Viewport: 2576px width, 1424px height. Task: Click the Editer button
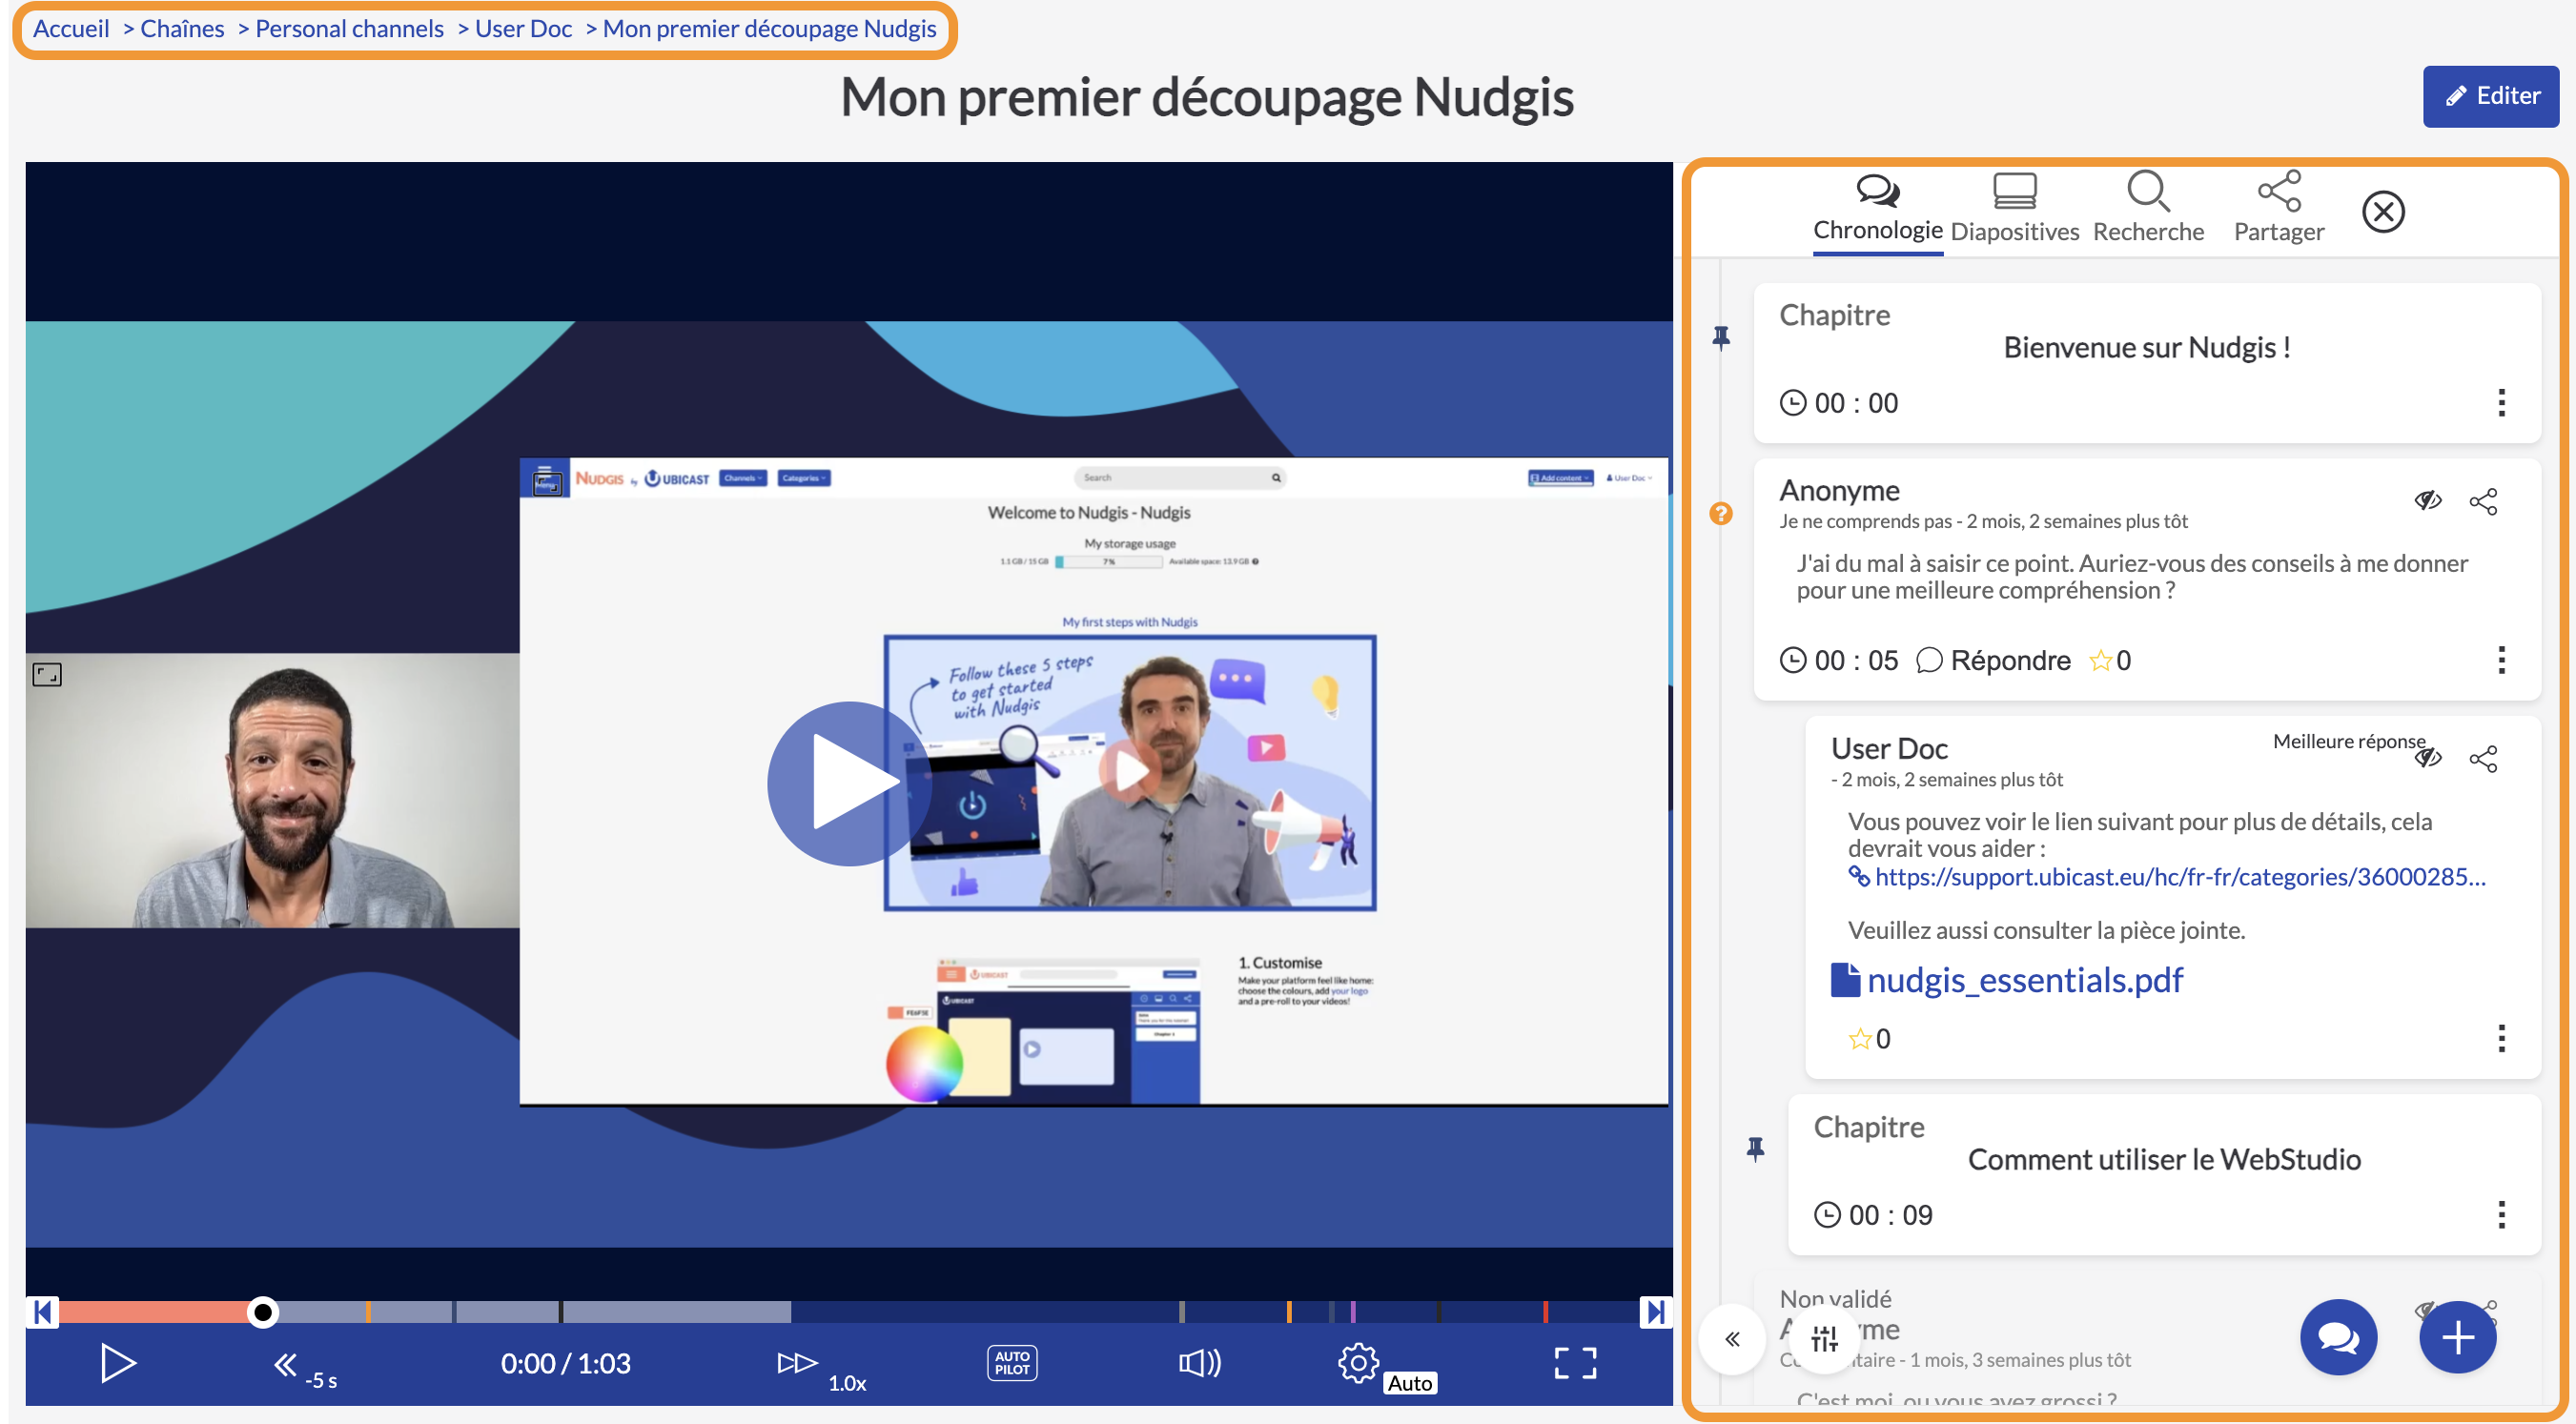coord(2490,96)
